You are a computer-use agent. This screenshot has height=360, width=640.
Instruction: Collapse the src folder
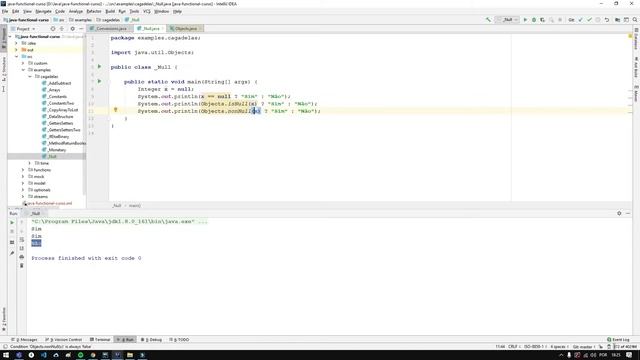[x=17, y=56]
